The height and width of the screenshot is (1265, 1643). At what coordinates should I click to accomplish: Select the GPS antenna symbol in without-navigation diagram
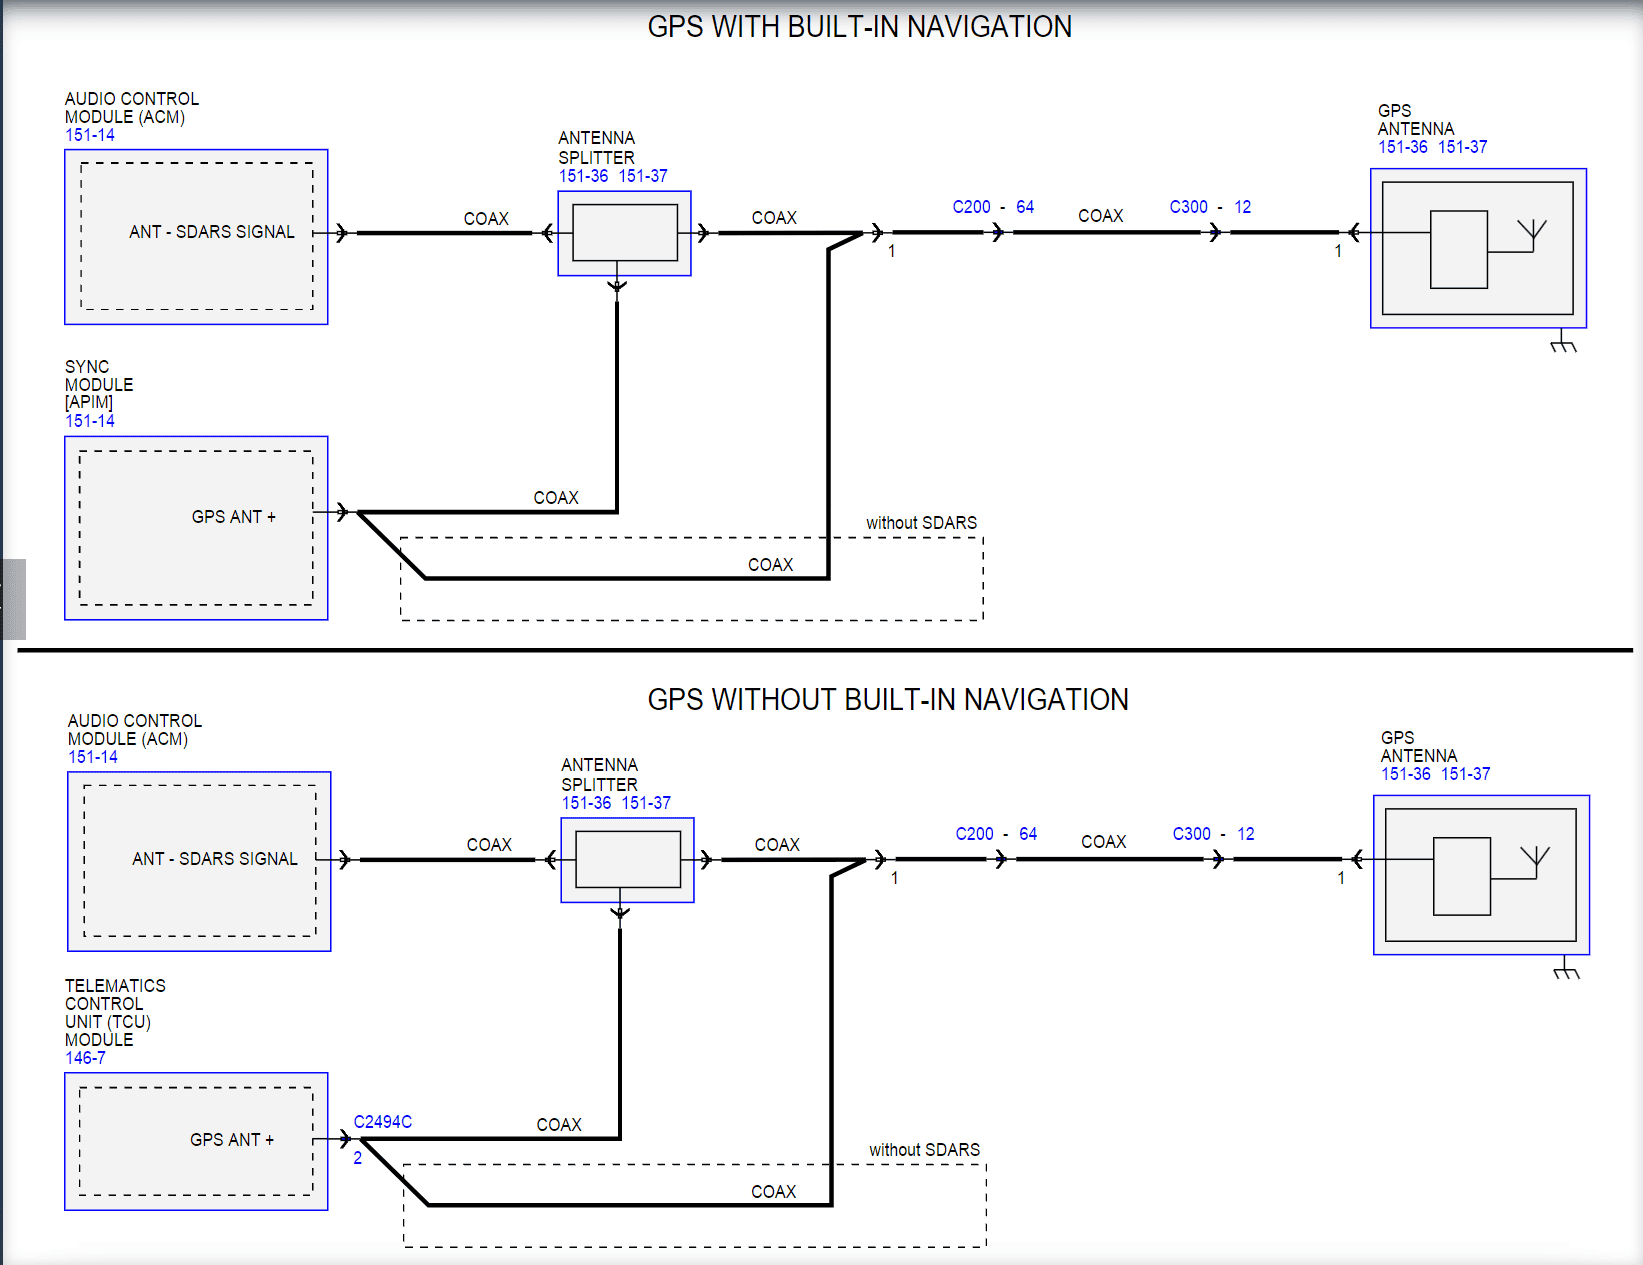tap(1481, 875)
